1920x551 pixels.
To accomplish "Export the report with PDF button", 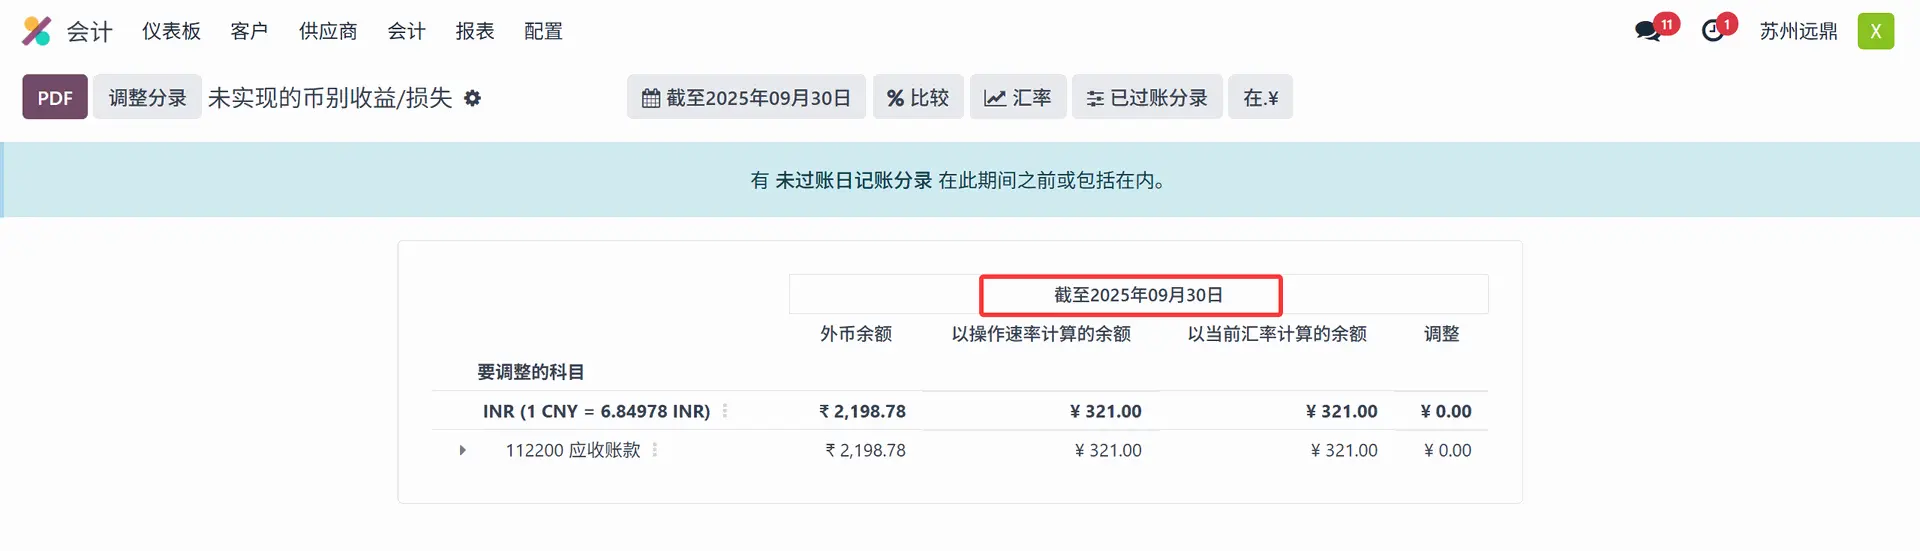I will tap(55, 97).
